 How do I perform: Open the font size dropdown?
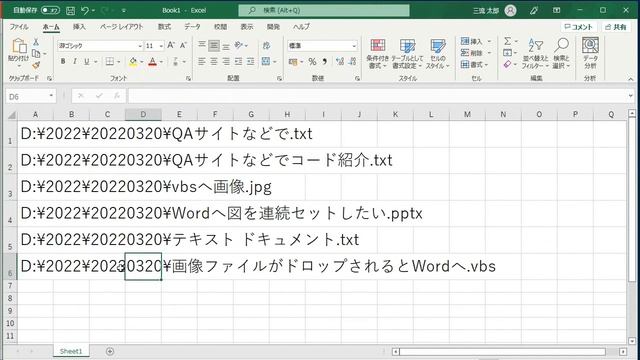161,46
